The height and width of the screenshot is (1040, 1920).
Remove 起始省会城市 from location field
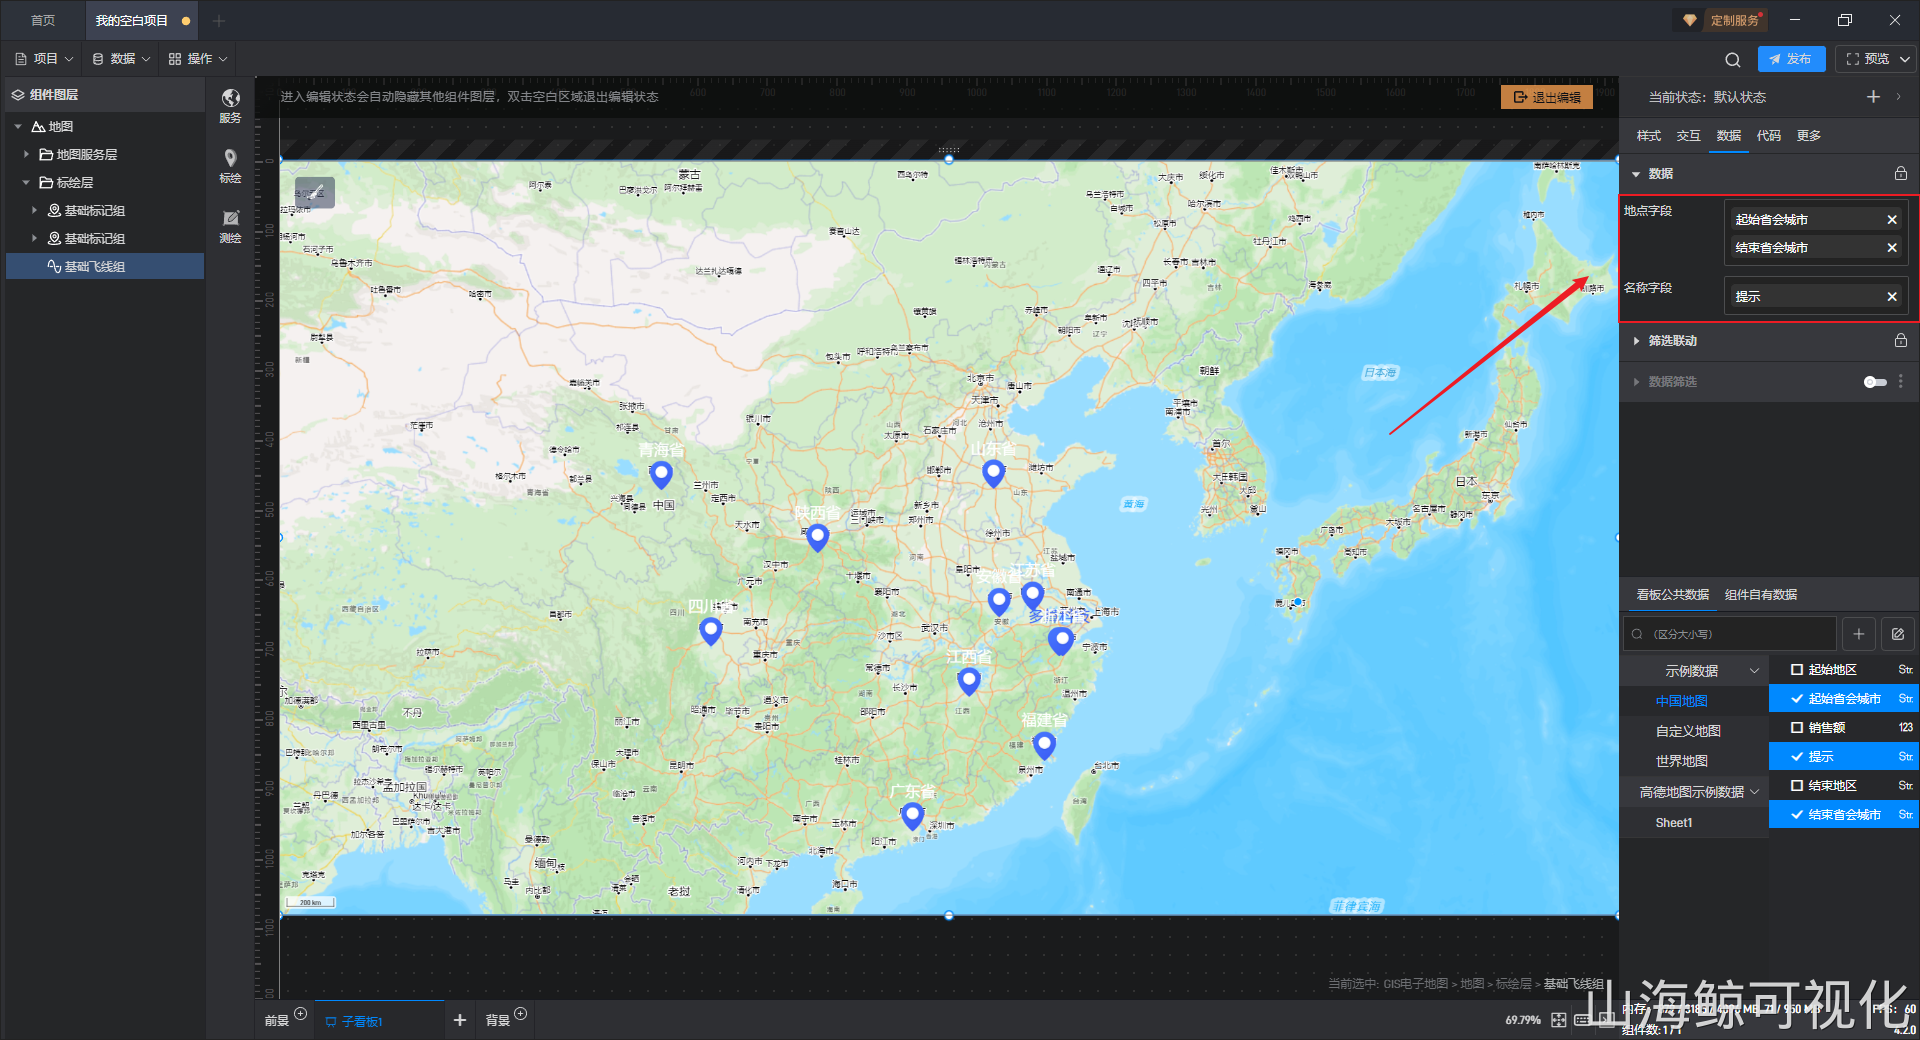click(x=1892, y=219)
